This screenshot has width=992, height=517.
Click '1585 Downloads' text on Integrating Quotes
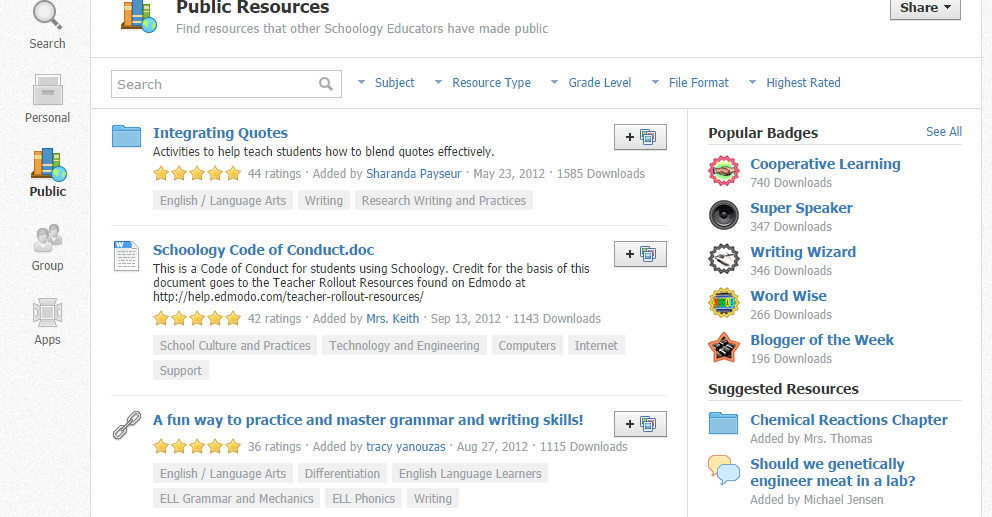coord(601,173)
